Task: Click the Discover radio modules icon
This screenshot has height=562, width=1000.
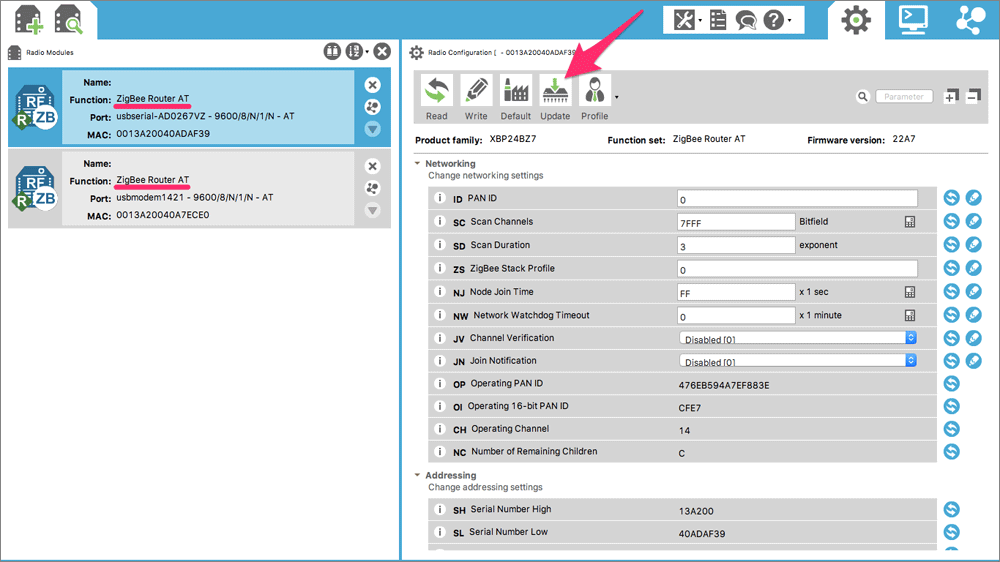Action: tap(69, 19)
